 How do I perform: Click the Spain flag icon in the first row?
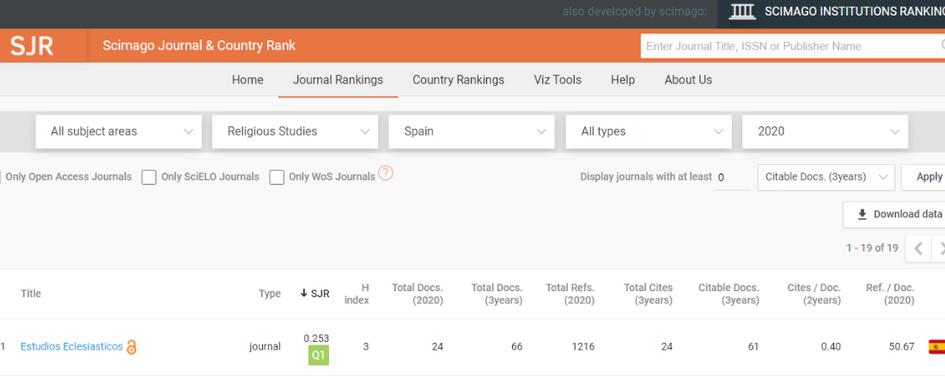tap(937, 347)
